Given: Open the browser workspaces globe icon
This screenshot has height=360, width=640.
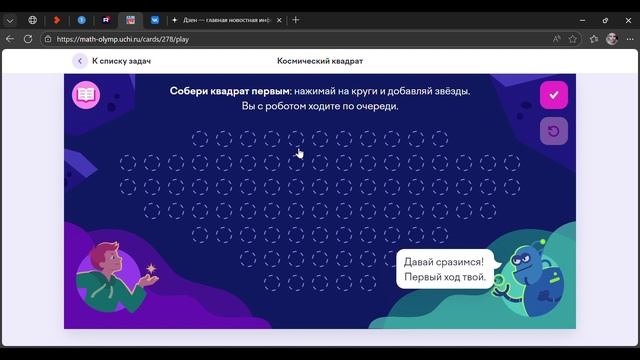Looking at the screenshot, I should [32, 20].
